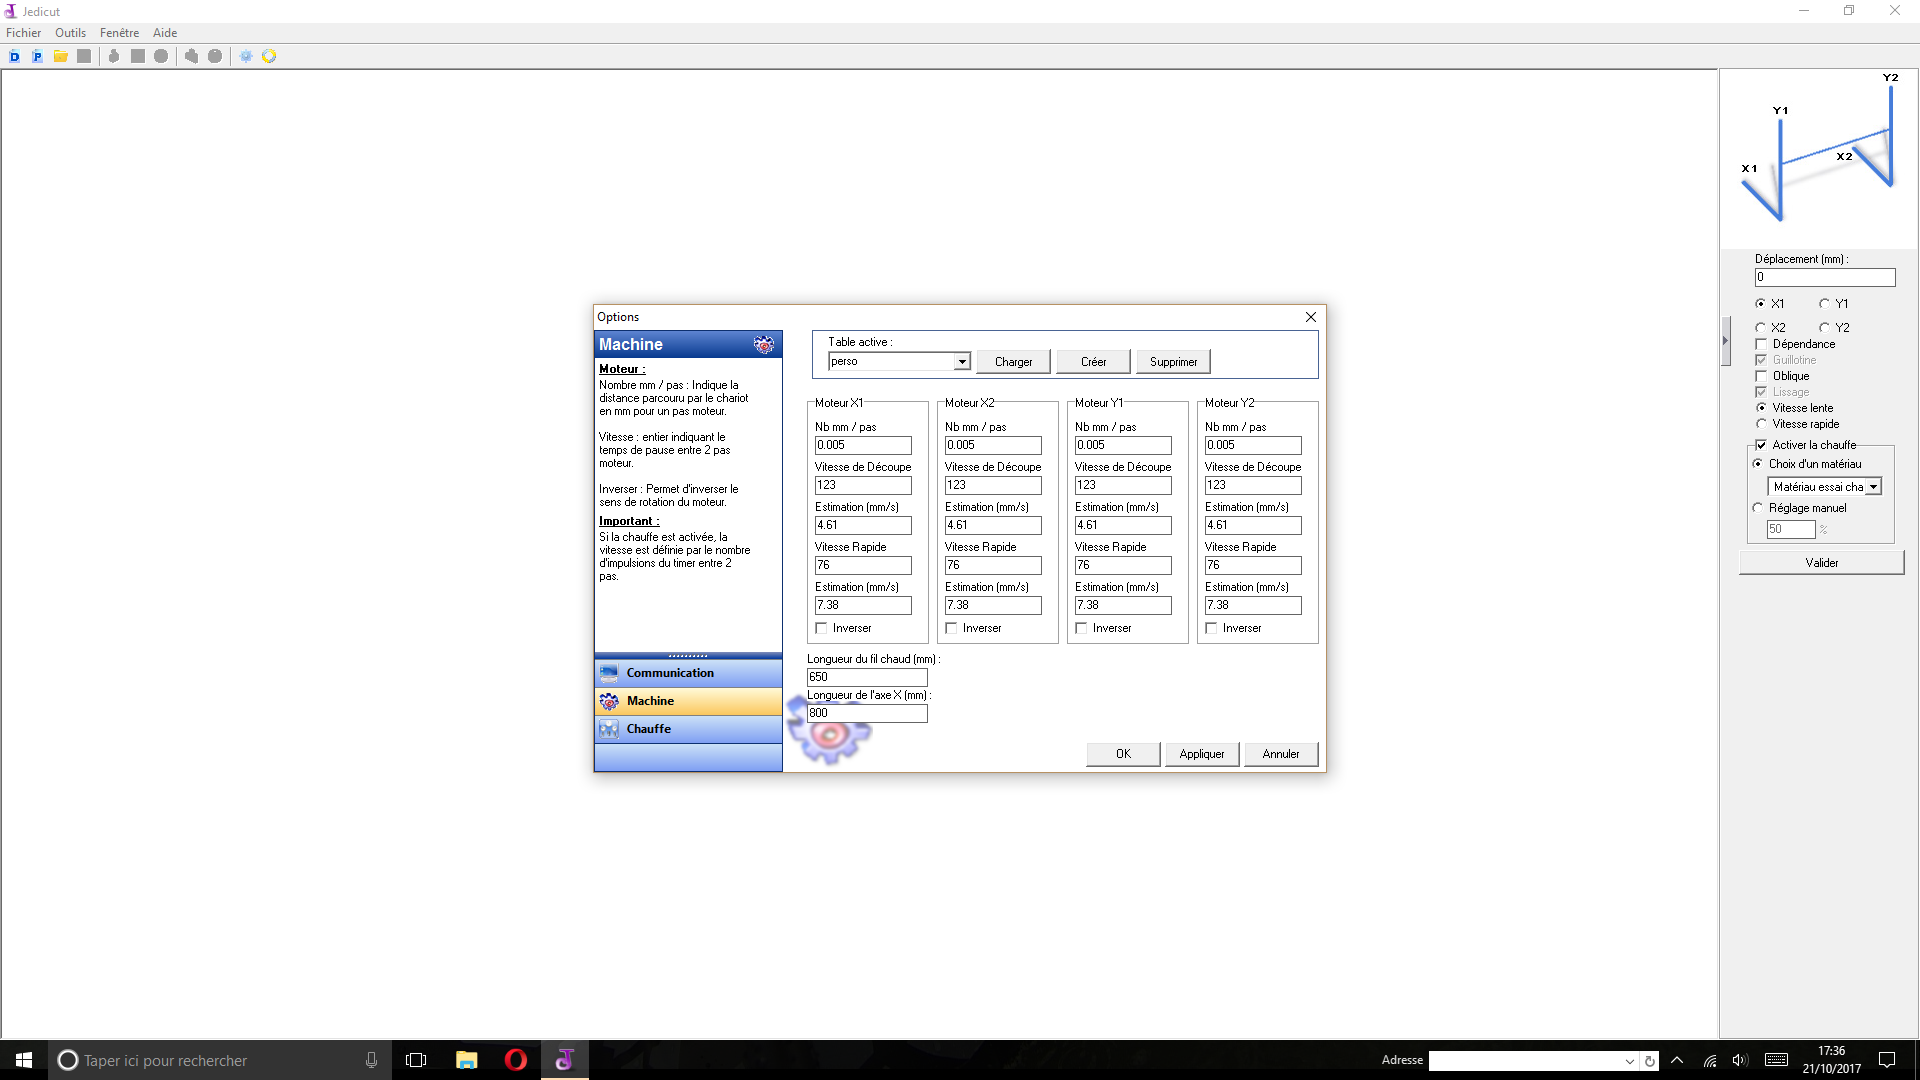
Task: Click the blue P document toolbar icon
Action: pos(37,57)
